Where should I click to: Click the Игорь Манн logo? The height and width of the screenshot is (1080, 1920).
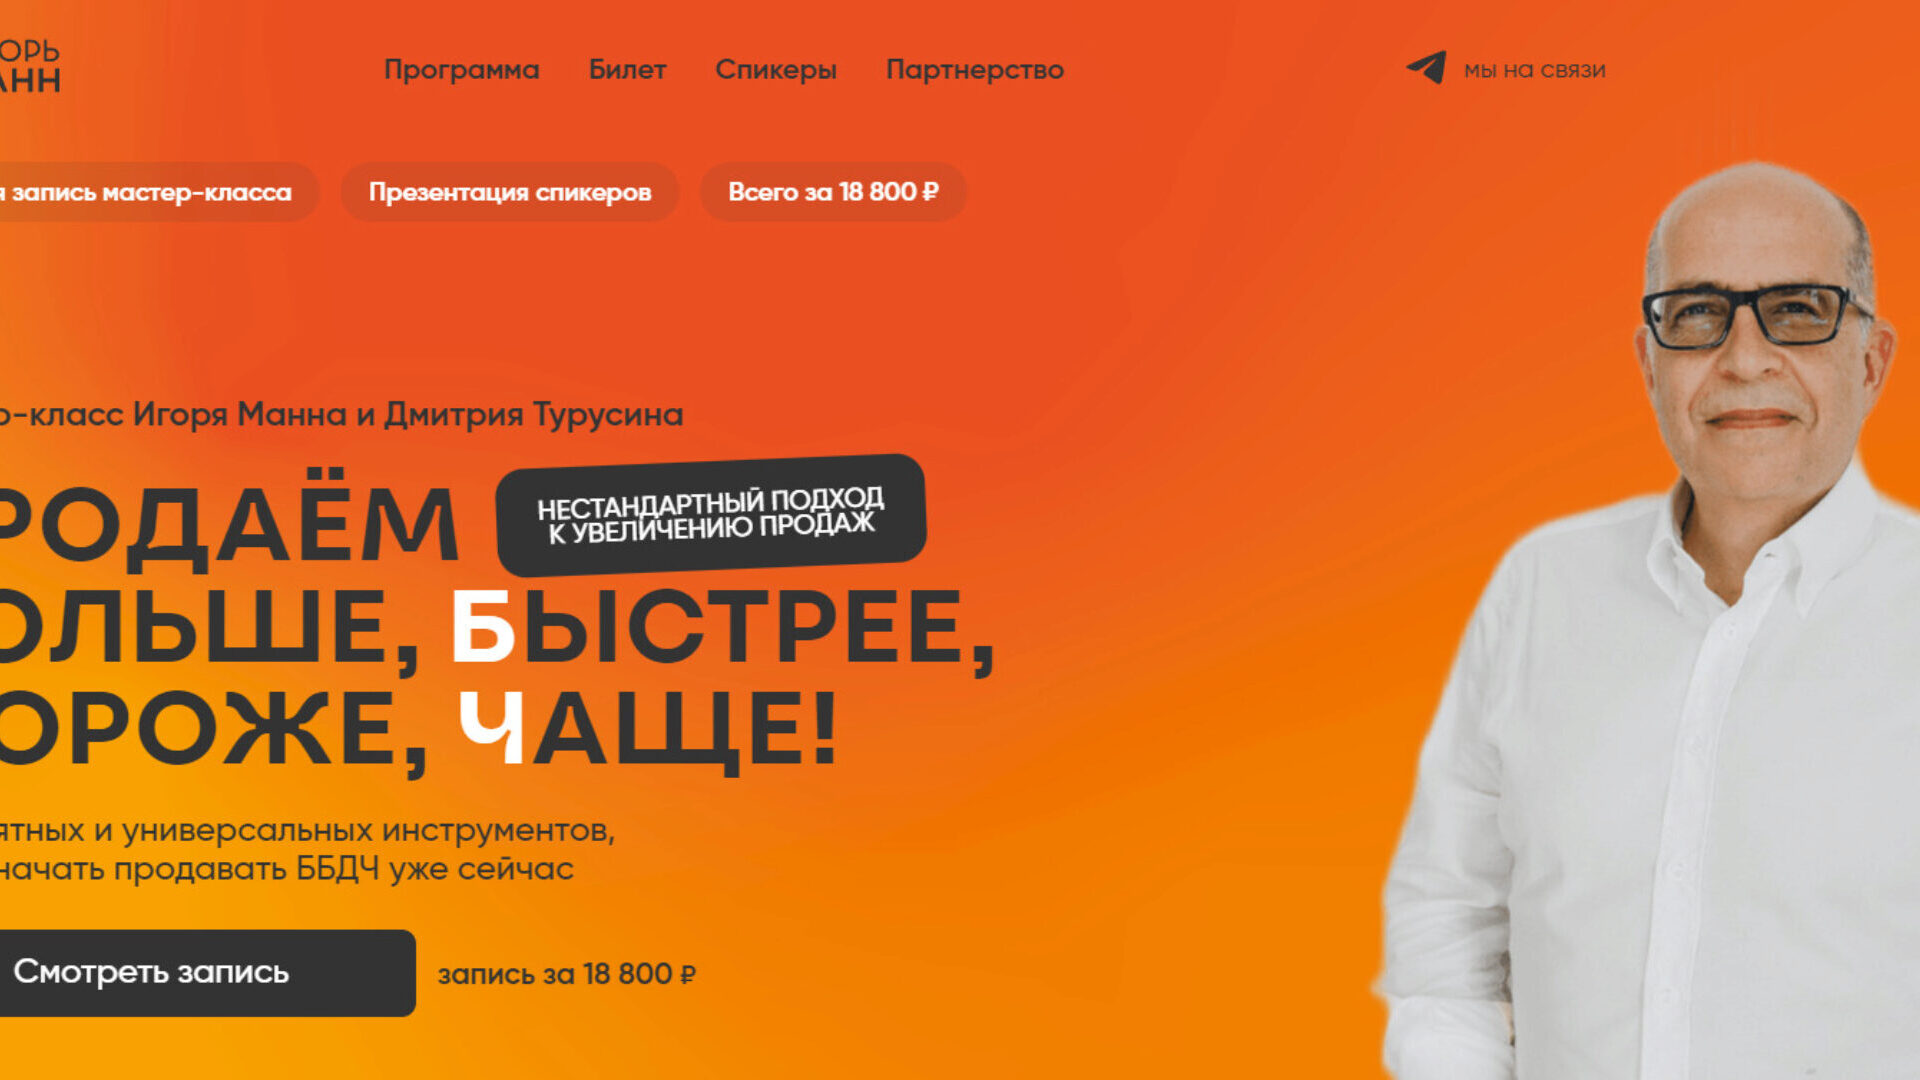click(29, 66)
